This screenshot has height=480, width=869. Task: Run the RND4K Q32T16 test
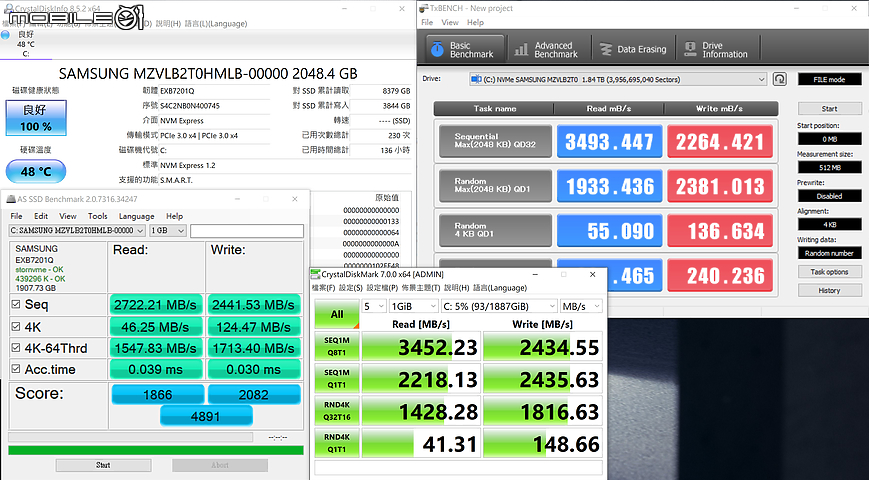tap(337, 411)
